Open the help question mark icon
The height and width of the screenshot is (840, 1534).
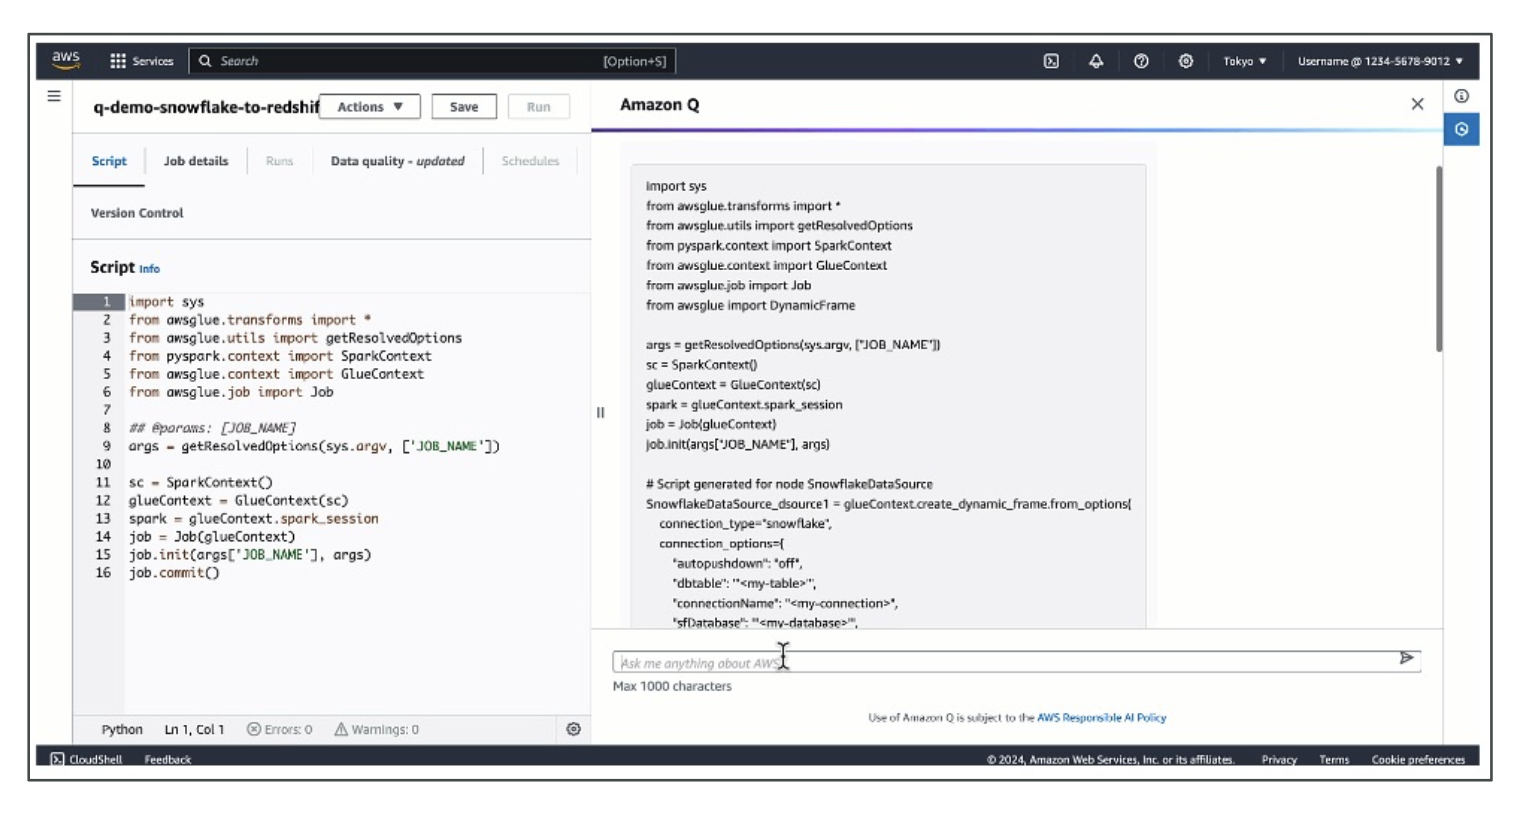[1141, 61]
